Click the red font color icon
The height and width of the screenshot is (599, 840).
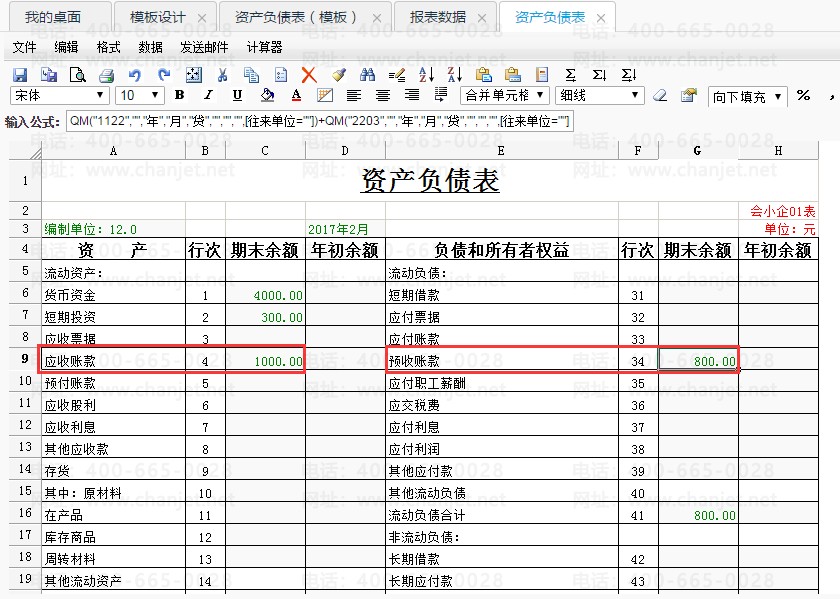[295, 96]
